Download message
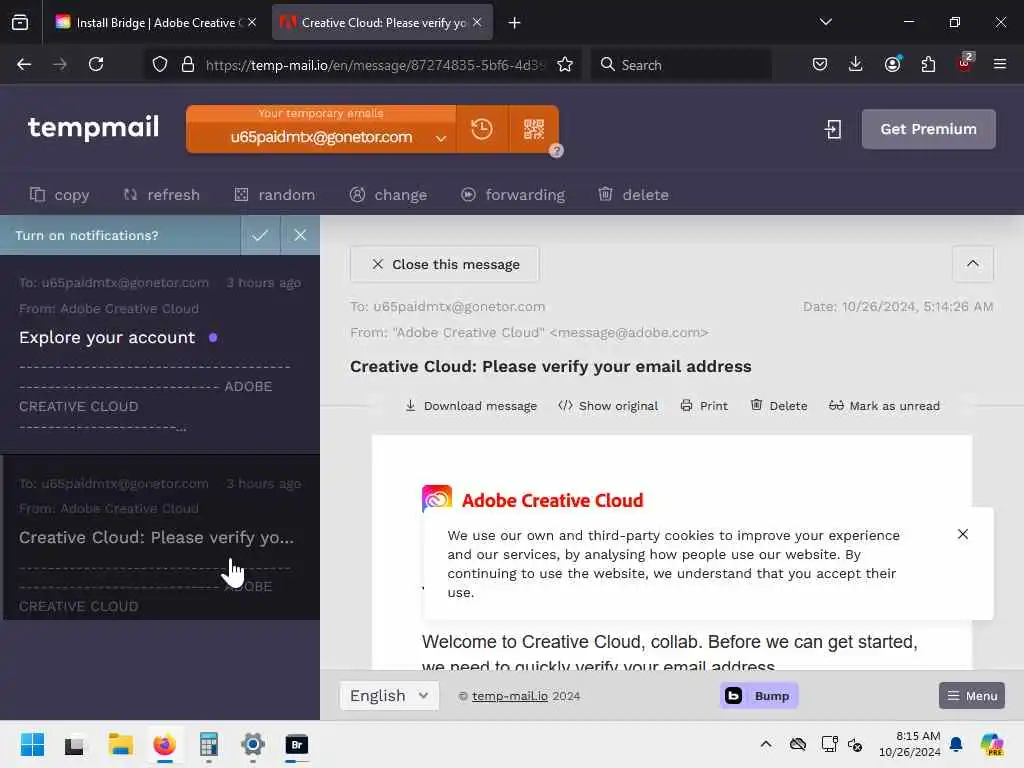This screenshot has height=768, width=1024. click(x=471, y=406)
